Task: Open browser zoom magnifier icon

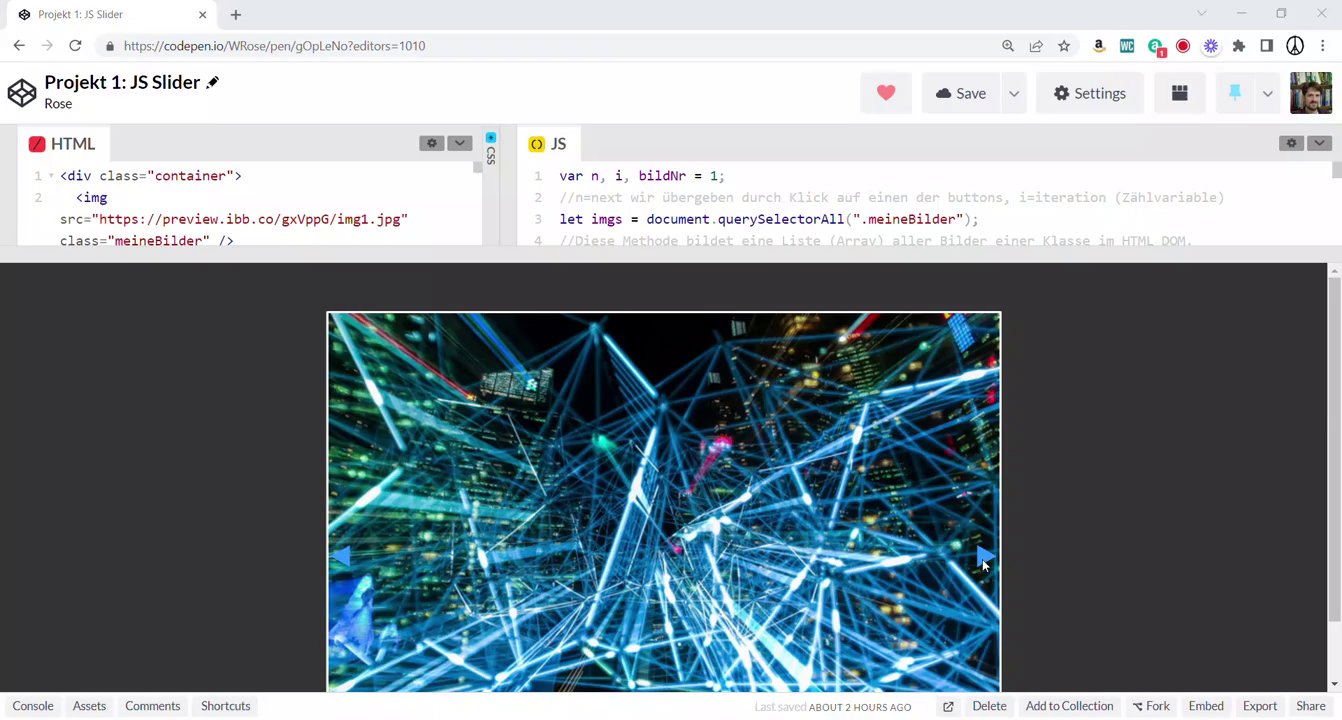Action: click(1008, 46)
